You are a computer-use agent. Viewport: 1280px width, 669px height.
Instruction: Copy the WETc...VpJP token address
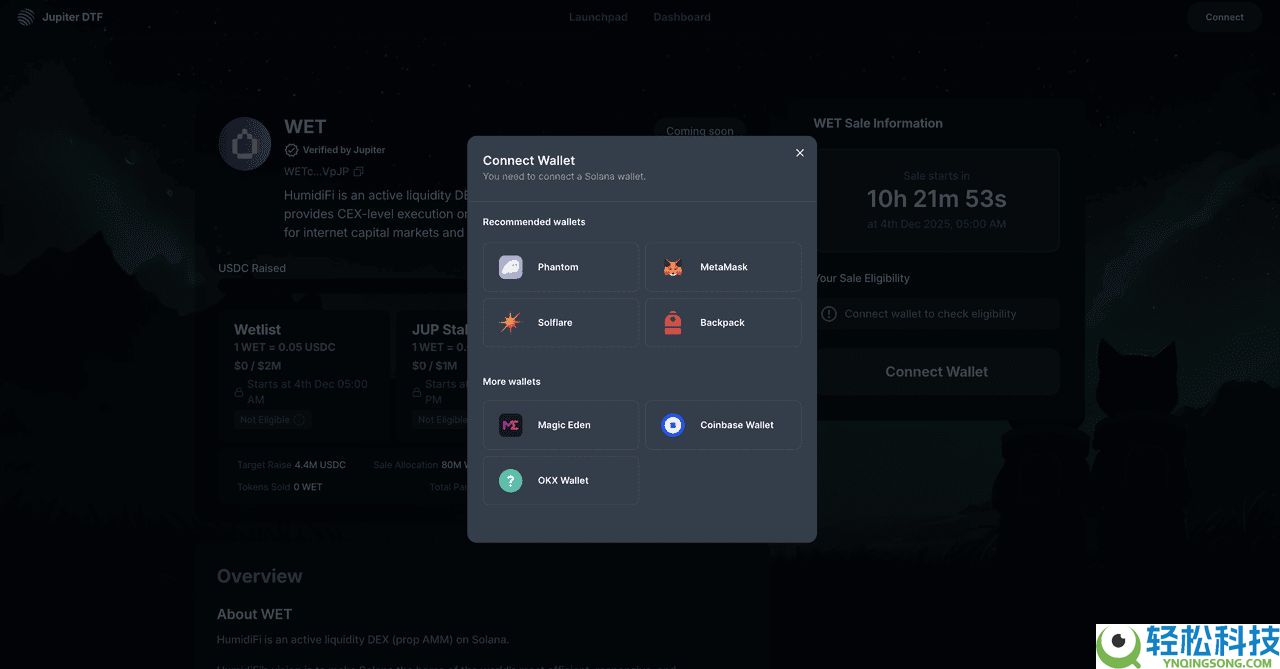point(358,172)
